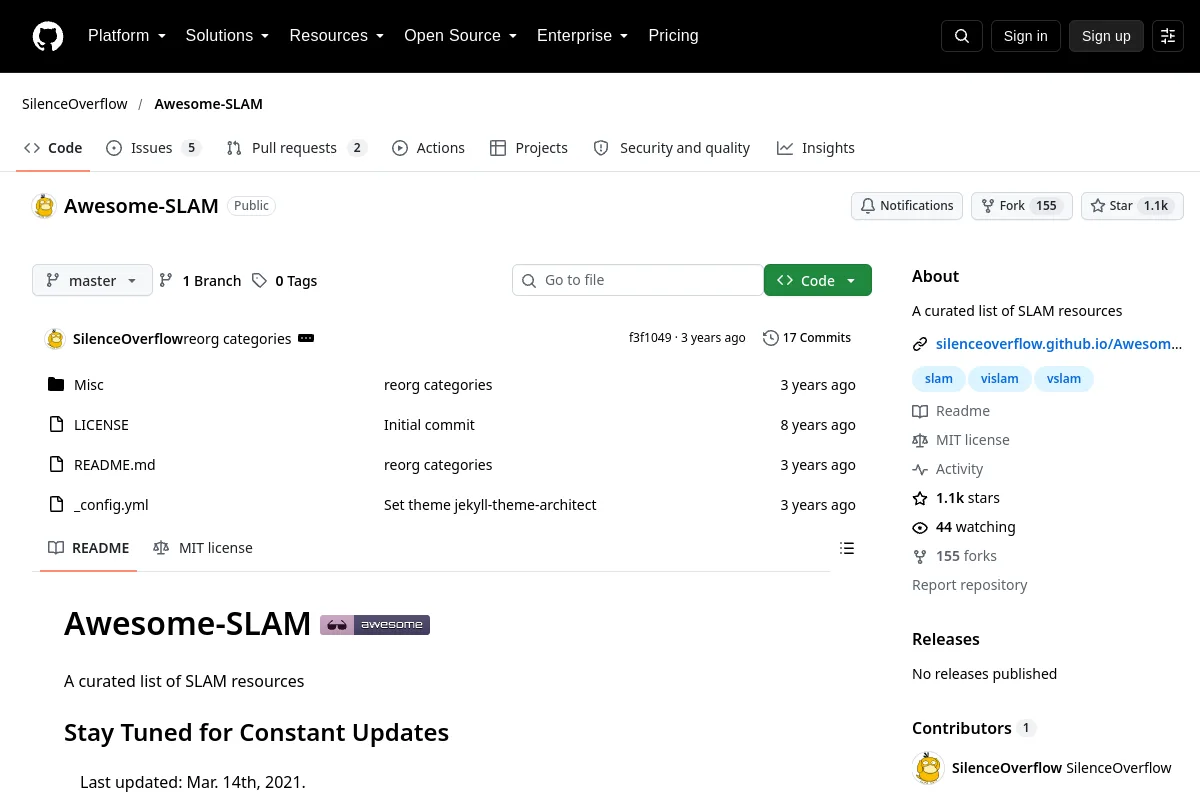1200x800 pixels.
Task: Click the awesome badge image
Action: tap(375, 625)
